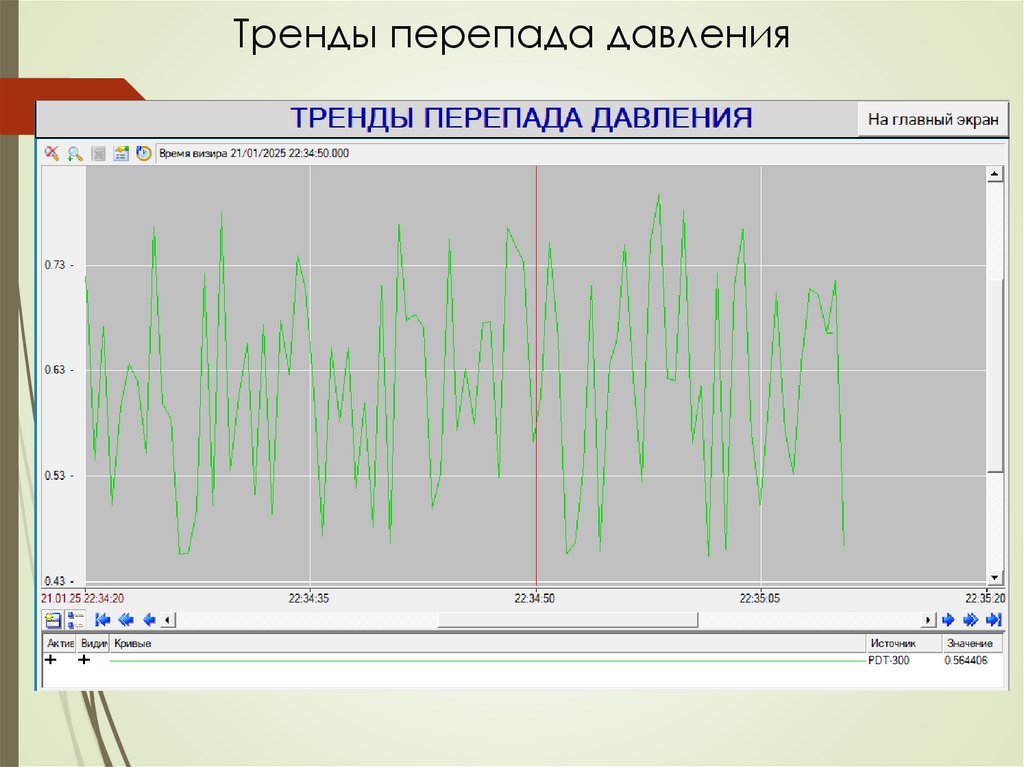Screen dimensions: 1024x767
Task: Click the horizontal time scrollbar thumb
Action: (568, 619)
